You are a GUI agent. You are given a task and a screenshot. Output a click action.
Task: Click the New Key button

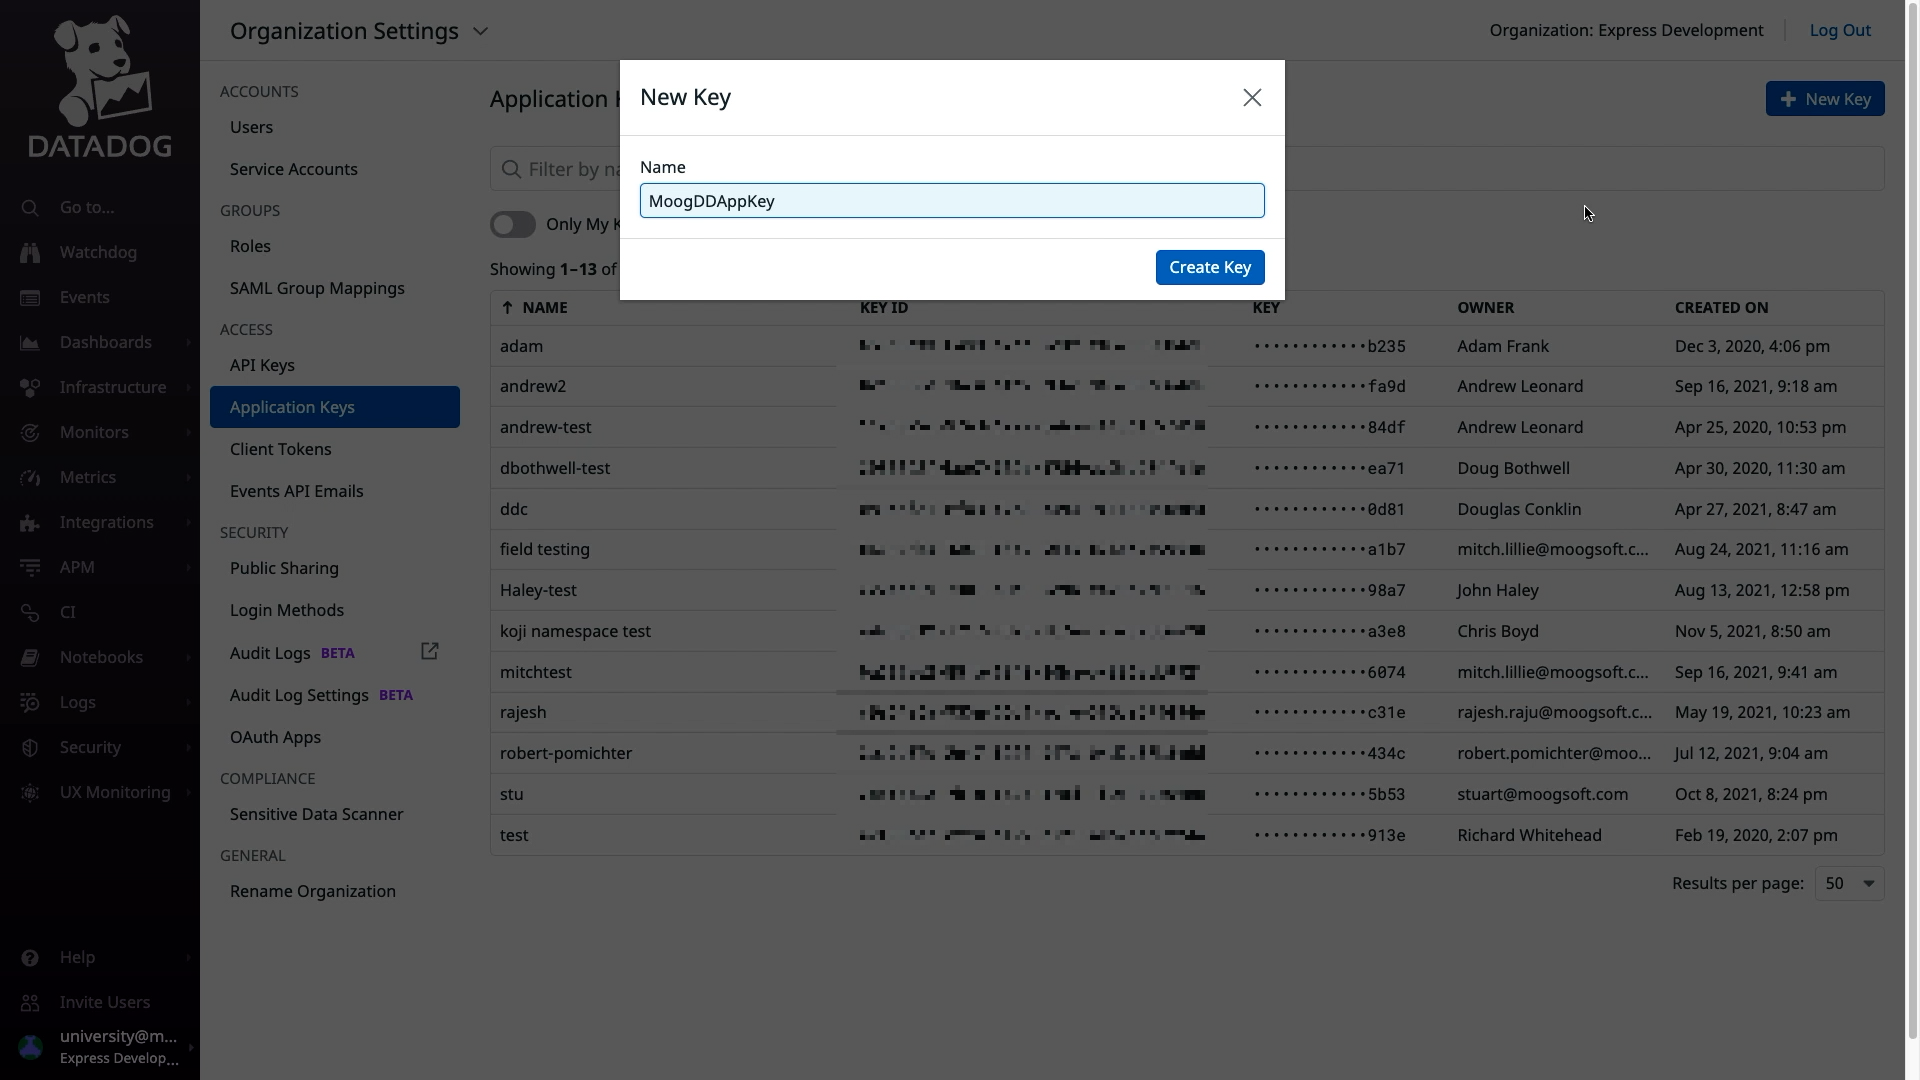pyautogui.click(x=1825, y=99)
